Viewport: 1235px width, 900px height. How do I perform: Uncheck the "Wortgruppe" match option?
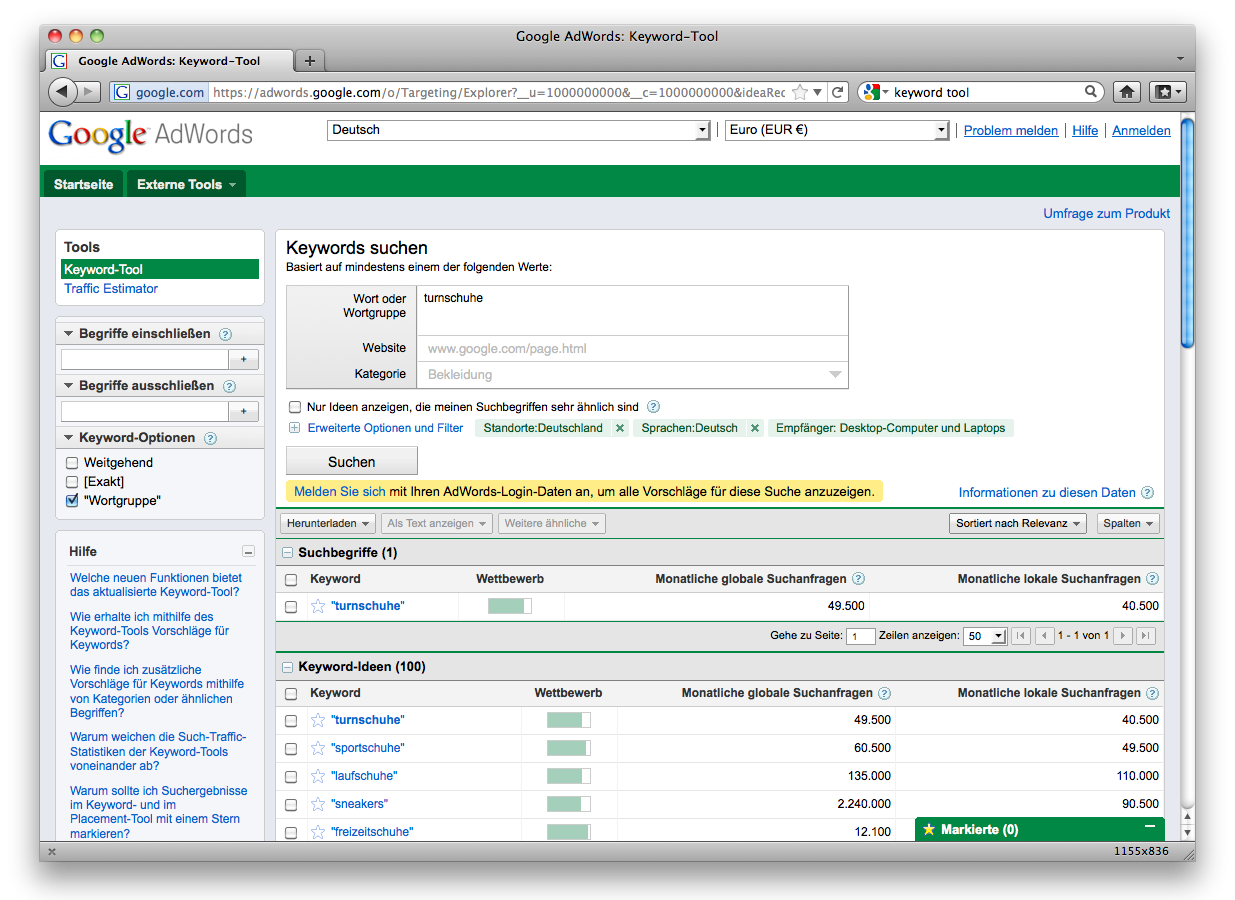72,501
